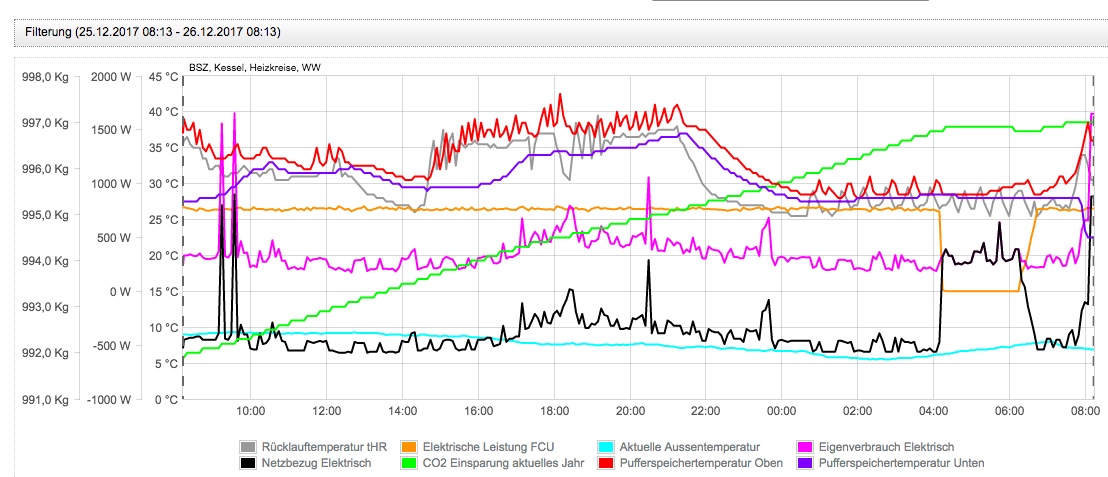Click the 997,0 Kg axis label
Screen dimensions: 1108x477
pyautogui.click(x=46, y=123)
